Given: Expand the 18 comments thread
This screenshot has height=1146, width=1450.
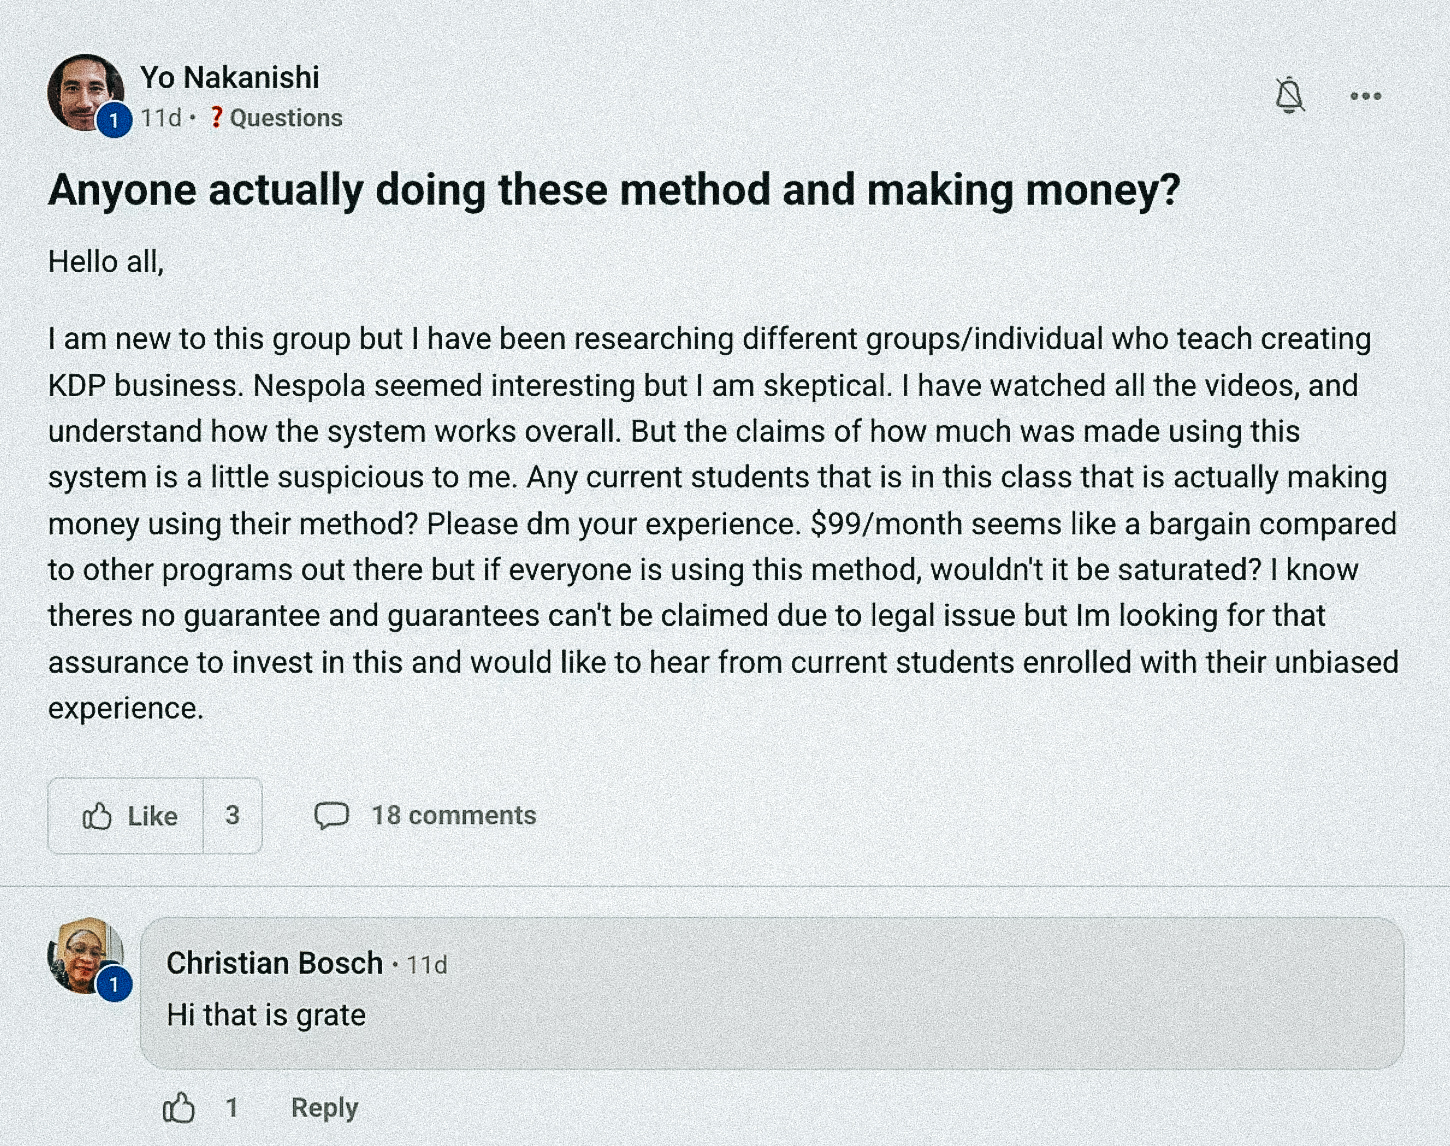Looking at the screenshot, I should click(x=453, y=816).
